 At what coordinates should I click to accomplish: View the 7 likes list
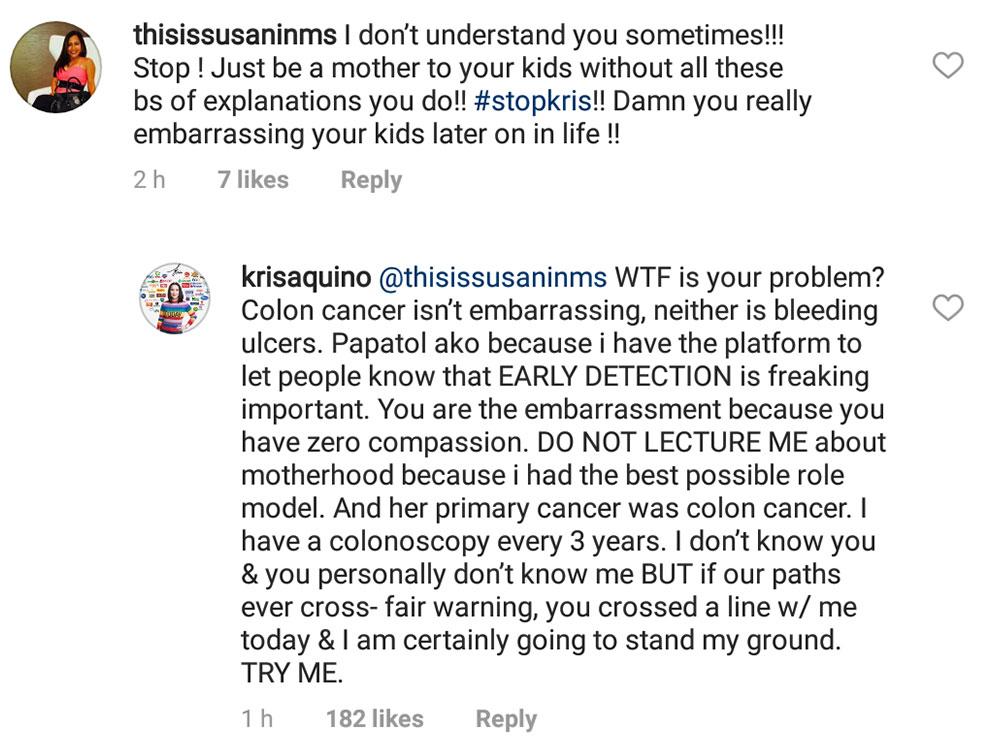pyautogui.click(x=252, y=180)
